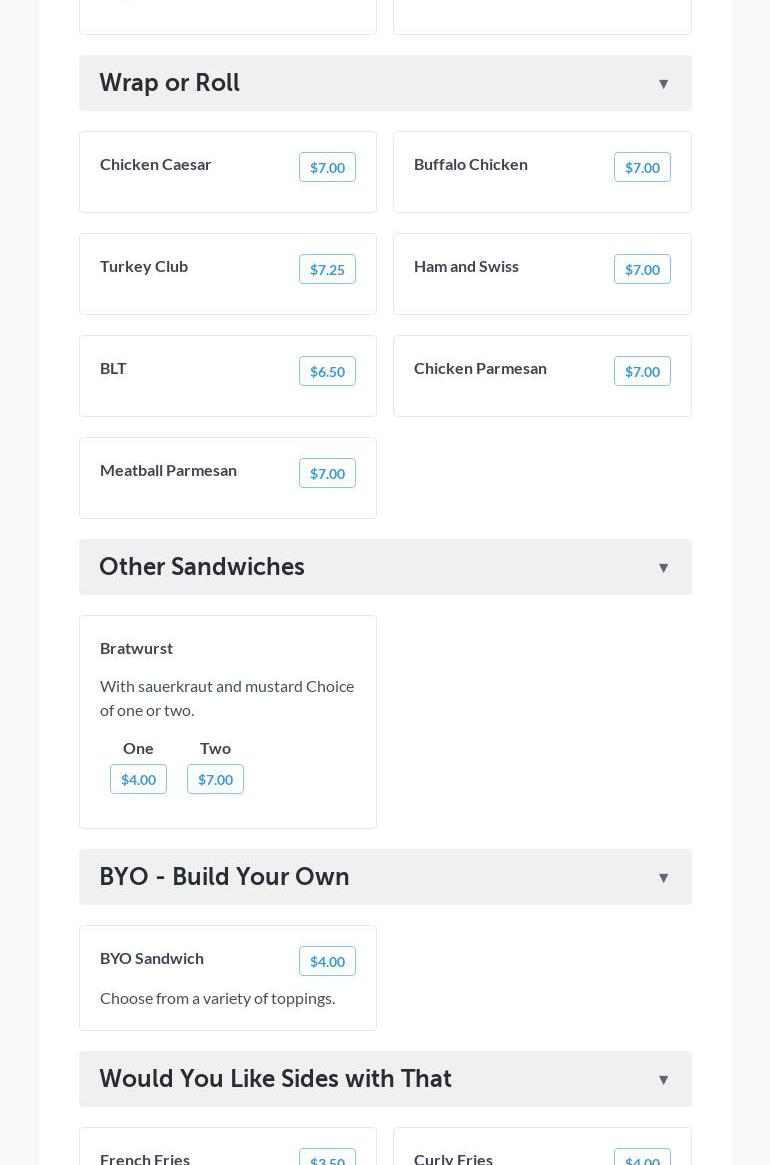Select Buffalo Chicken $7.00 price button

tap(642, 167)
